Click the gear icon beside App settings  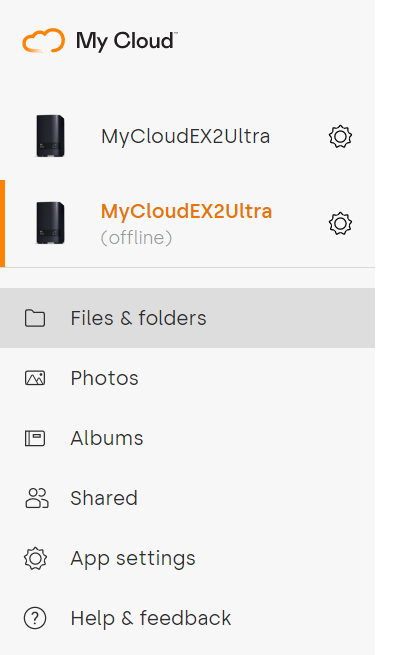pyautogui.click(x=35, y=558)
